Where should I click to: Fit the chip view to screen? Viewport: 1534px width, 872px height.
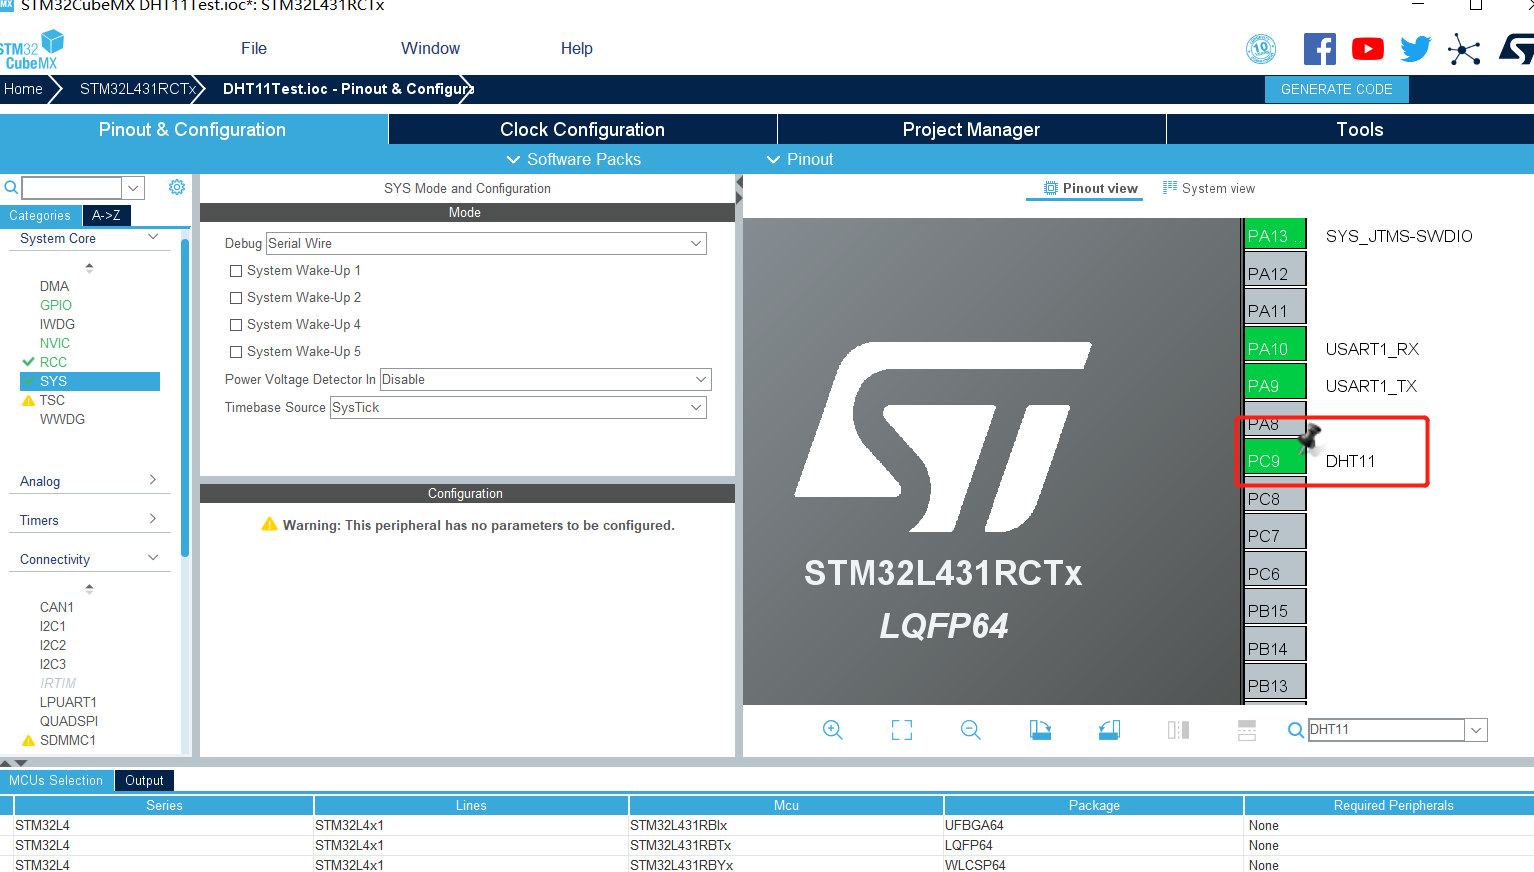point(901,730)
